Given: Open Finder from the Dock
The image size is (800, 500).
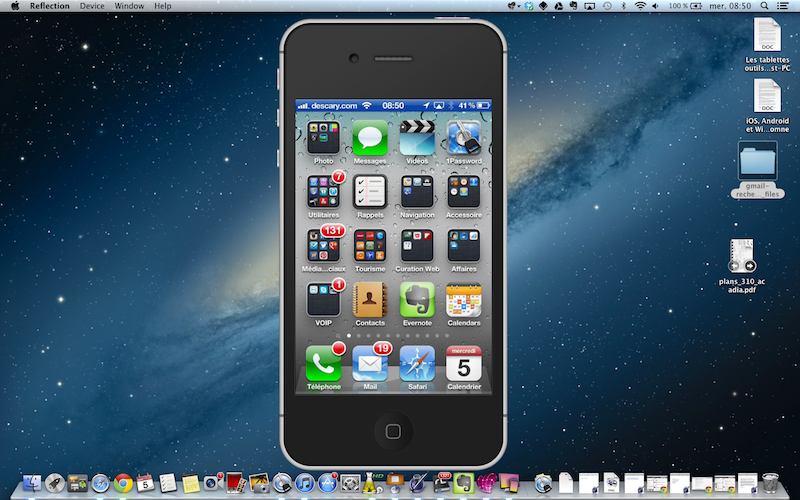Looking at the screenshot, I should 32,483.
